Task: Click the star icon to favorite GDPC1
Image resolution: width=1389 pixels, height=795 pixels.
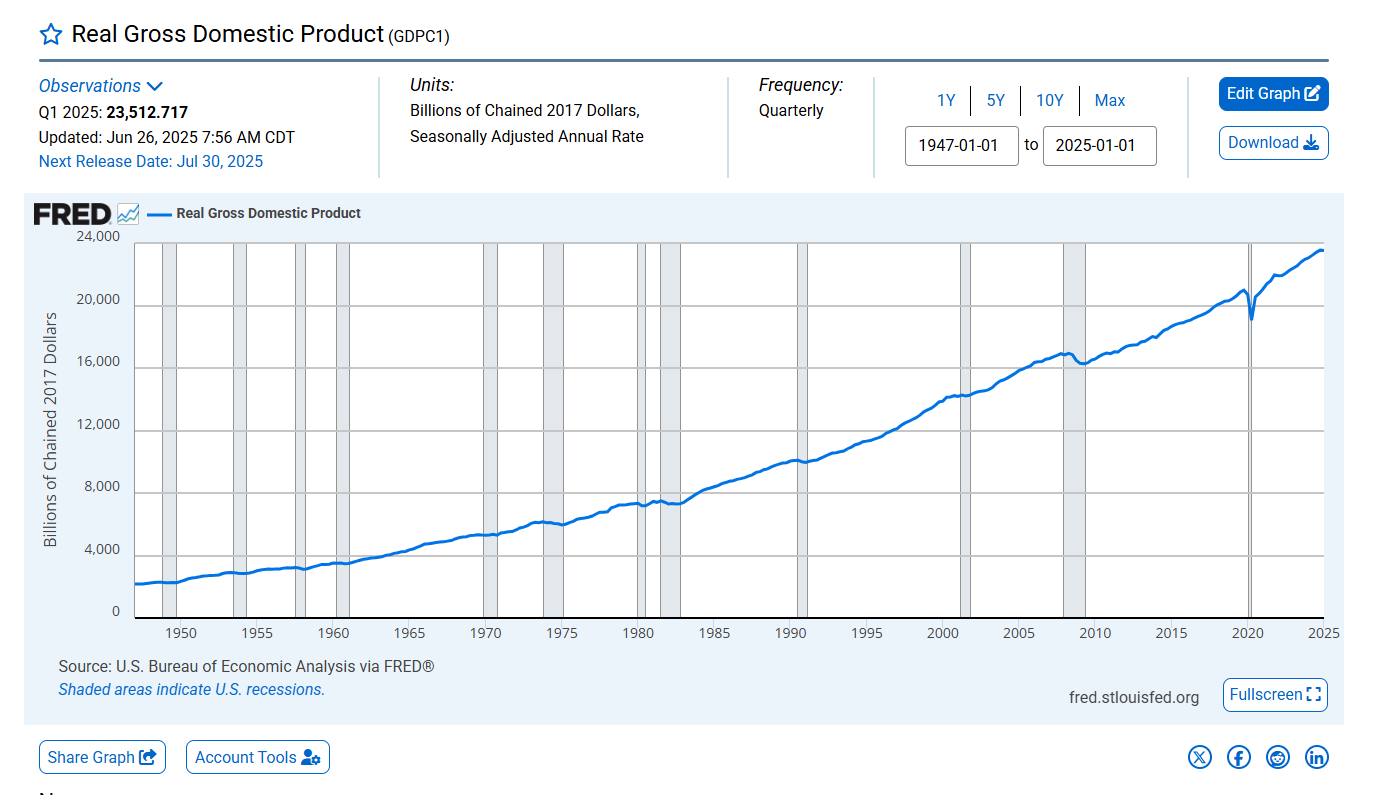Action: [50, 33]
